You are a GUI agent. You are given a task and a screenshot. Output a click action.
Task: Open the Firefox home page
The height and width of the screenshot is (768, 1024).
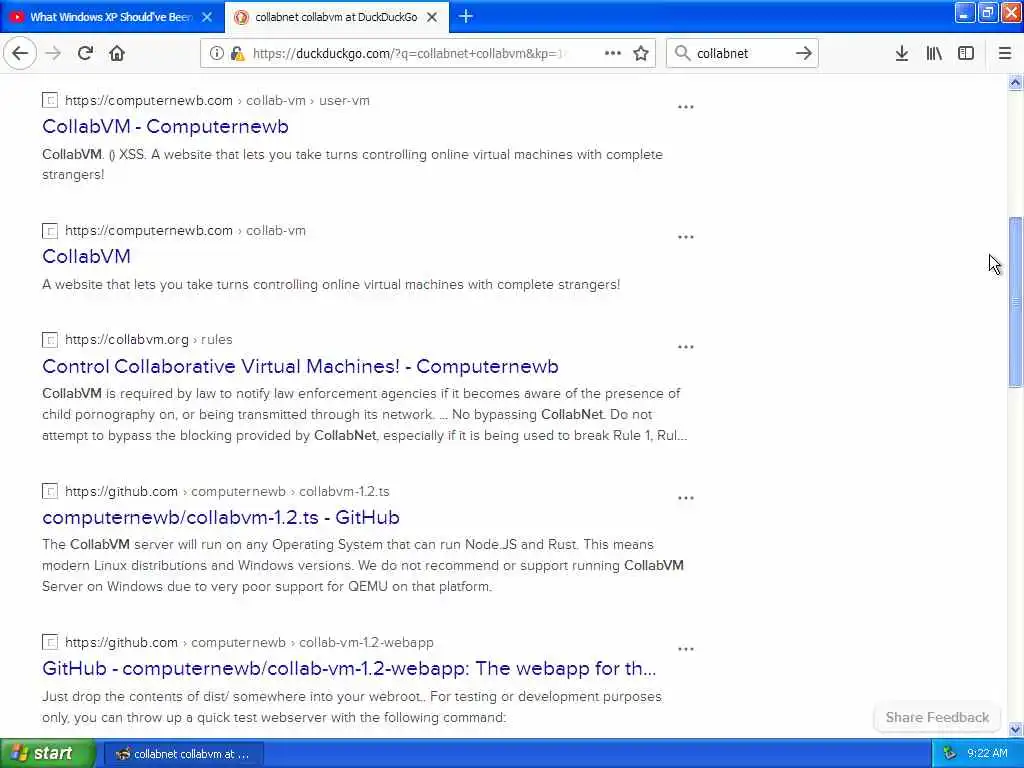(x=117, y=53)
